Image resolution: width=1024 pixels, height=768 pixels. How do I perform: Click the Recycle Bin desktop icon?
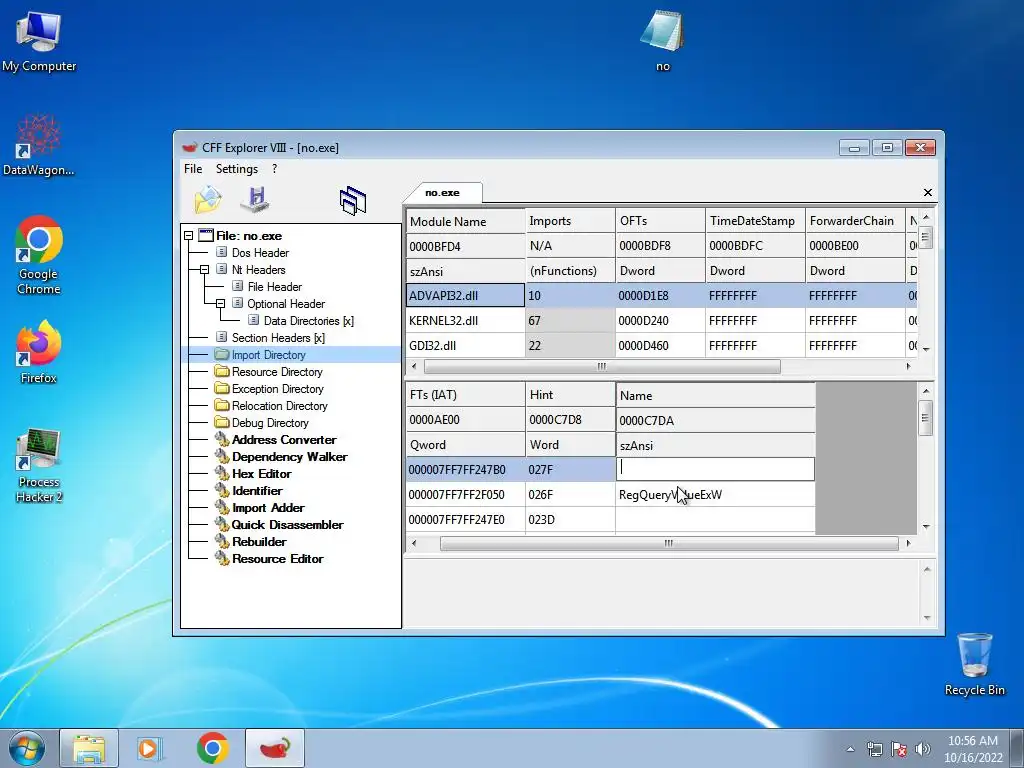pos(974,664)
